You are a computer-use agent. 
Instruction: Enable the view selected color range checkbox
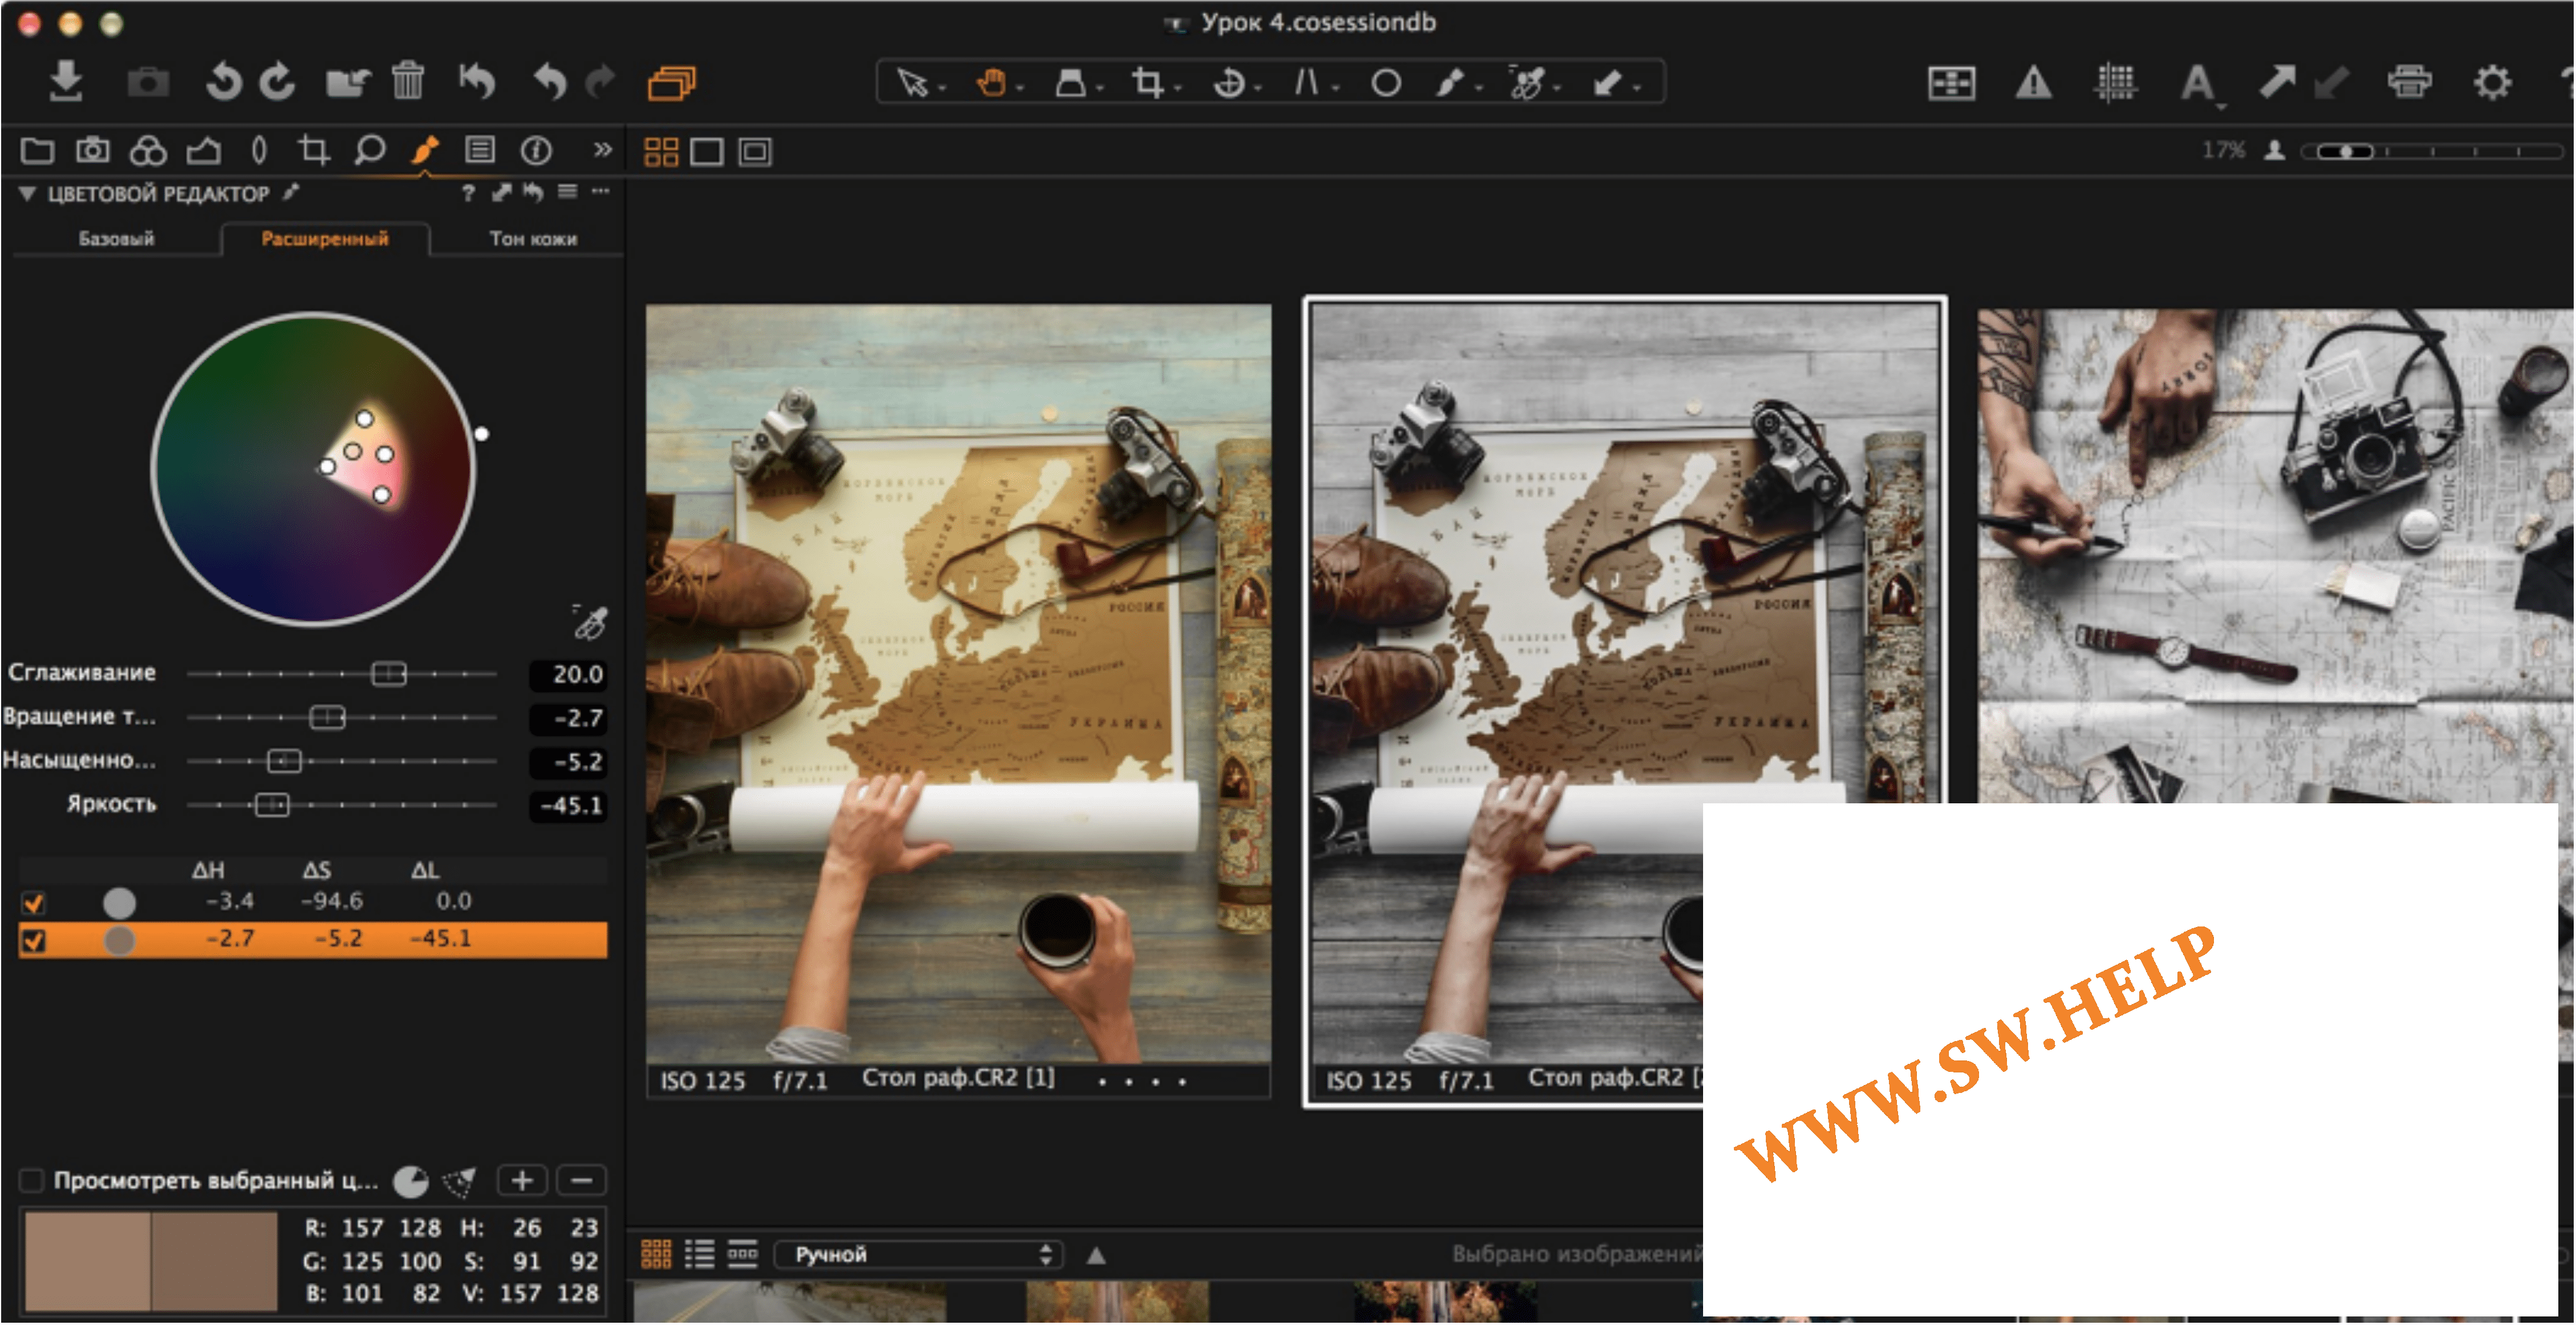point(32,1180)
